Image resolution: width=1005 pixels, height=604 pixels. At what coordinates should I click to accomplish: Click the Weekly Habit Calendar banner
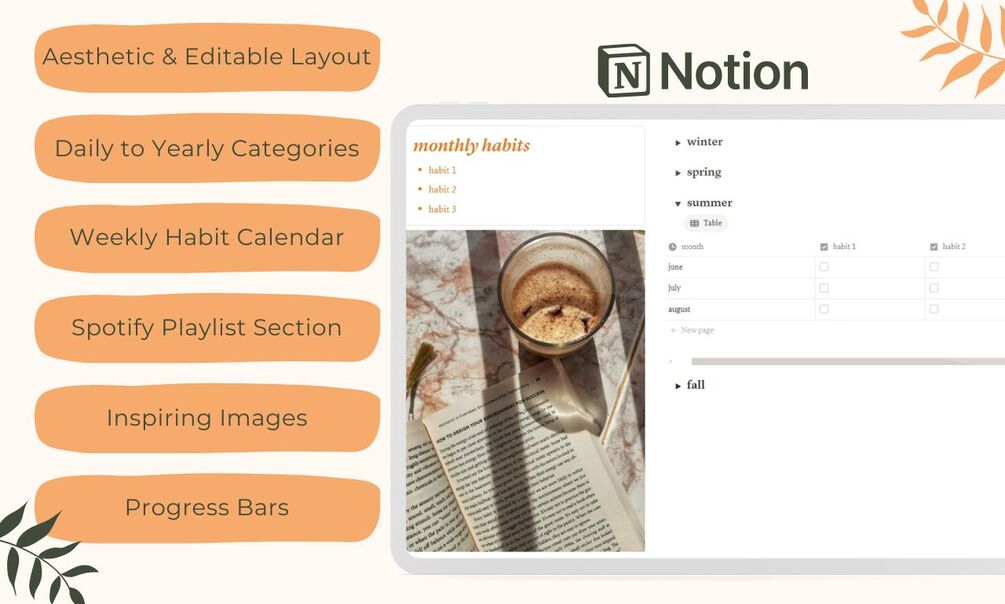pyautogui.click(x=207, y=237)
